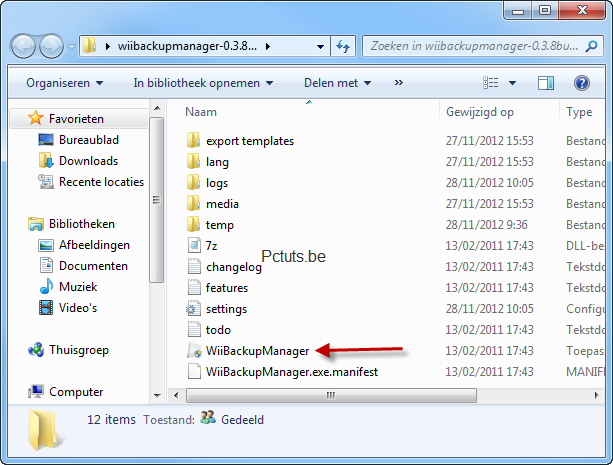Open the Delen met menu
Image resolution: width=613 pixels, height=465 pixels.
point(337,83)
